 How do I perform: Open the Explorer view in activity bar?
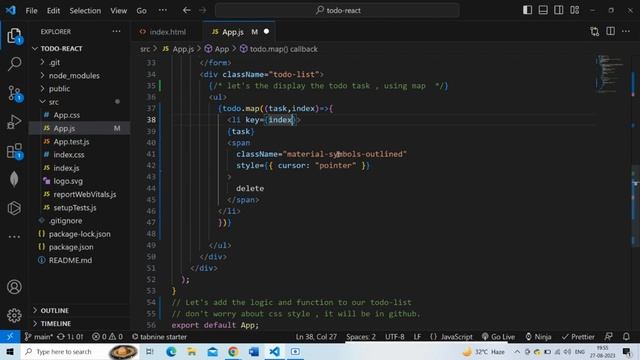[14, 36]
